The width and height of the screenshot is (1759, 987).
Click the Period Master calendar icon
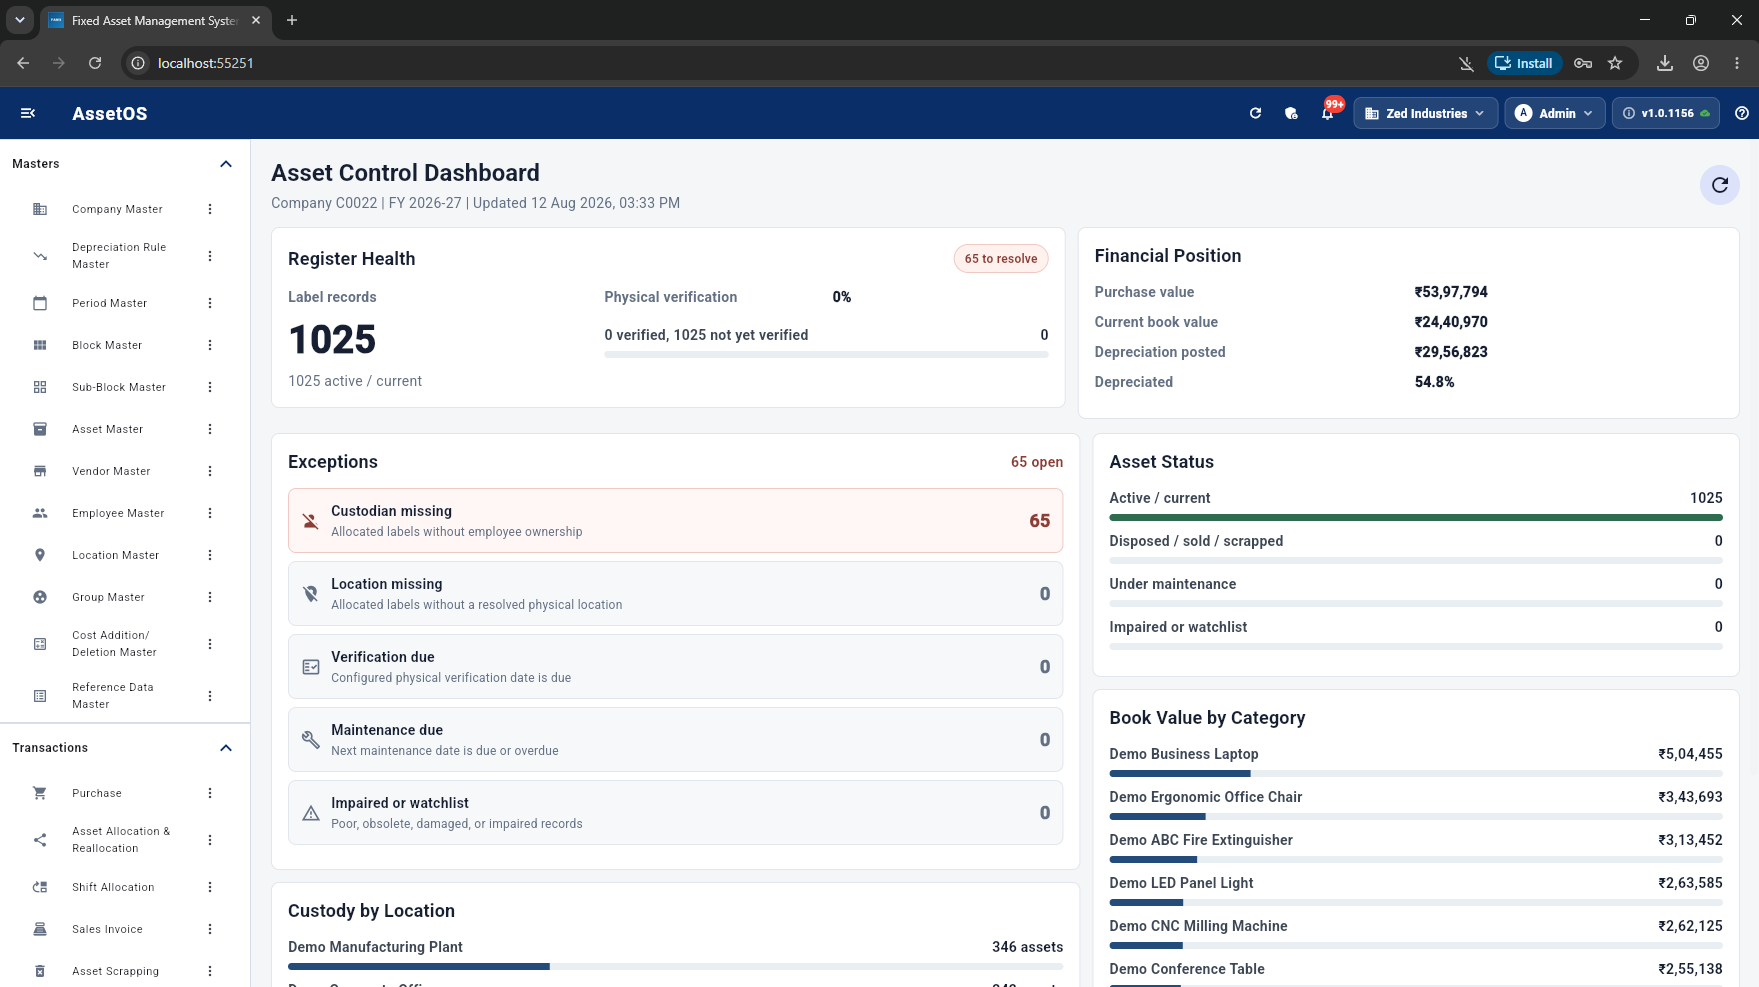tap(40, 303)
